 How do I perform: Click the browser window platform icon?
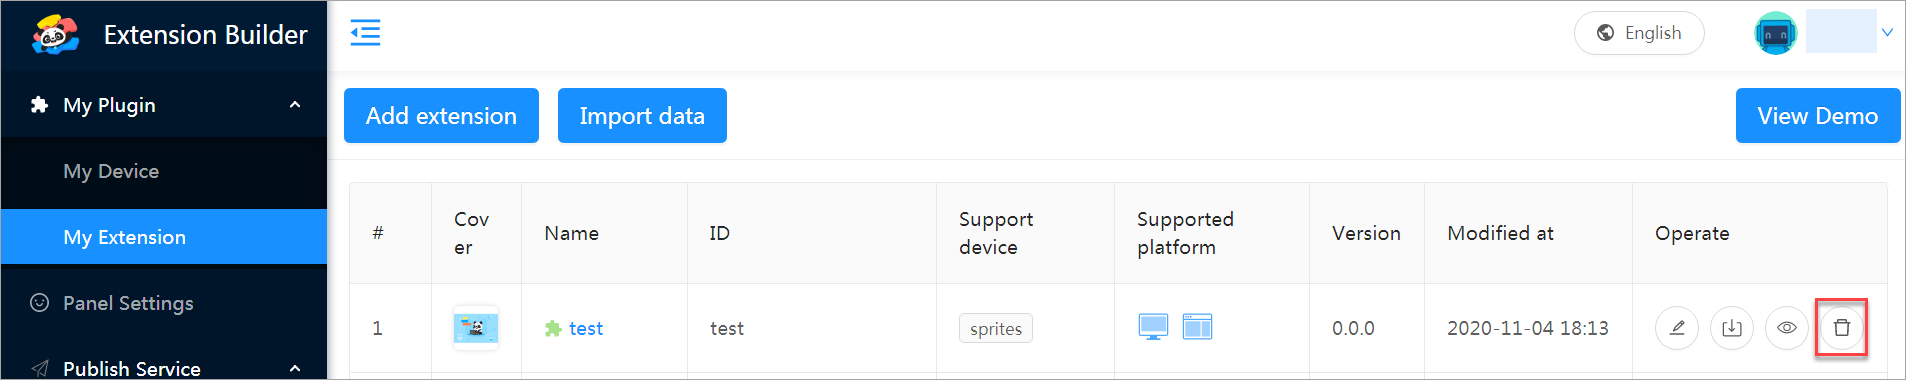tap(1197, 327)
